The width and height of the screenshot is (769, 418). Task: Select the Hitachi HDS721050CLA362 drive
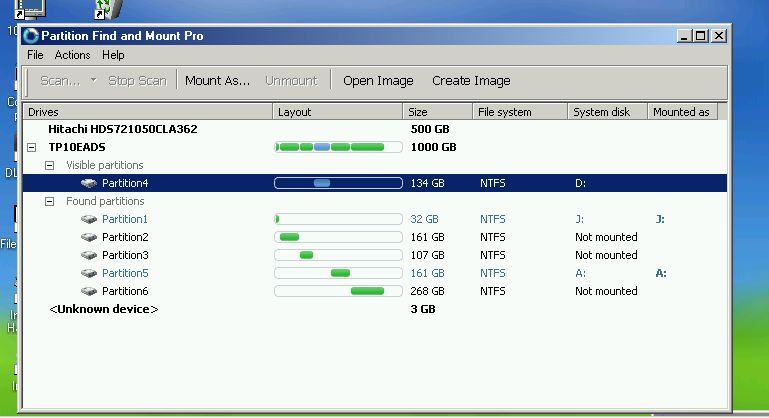(123, 129)
